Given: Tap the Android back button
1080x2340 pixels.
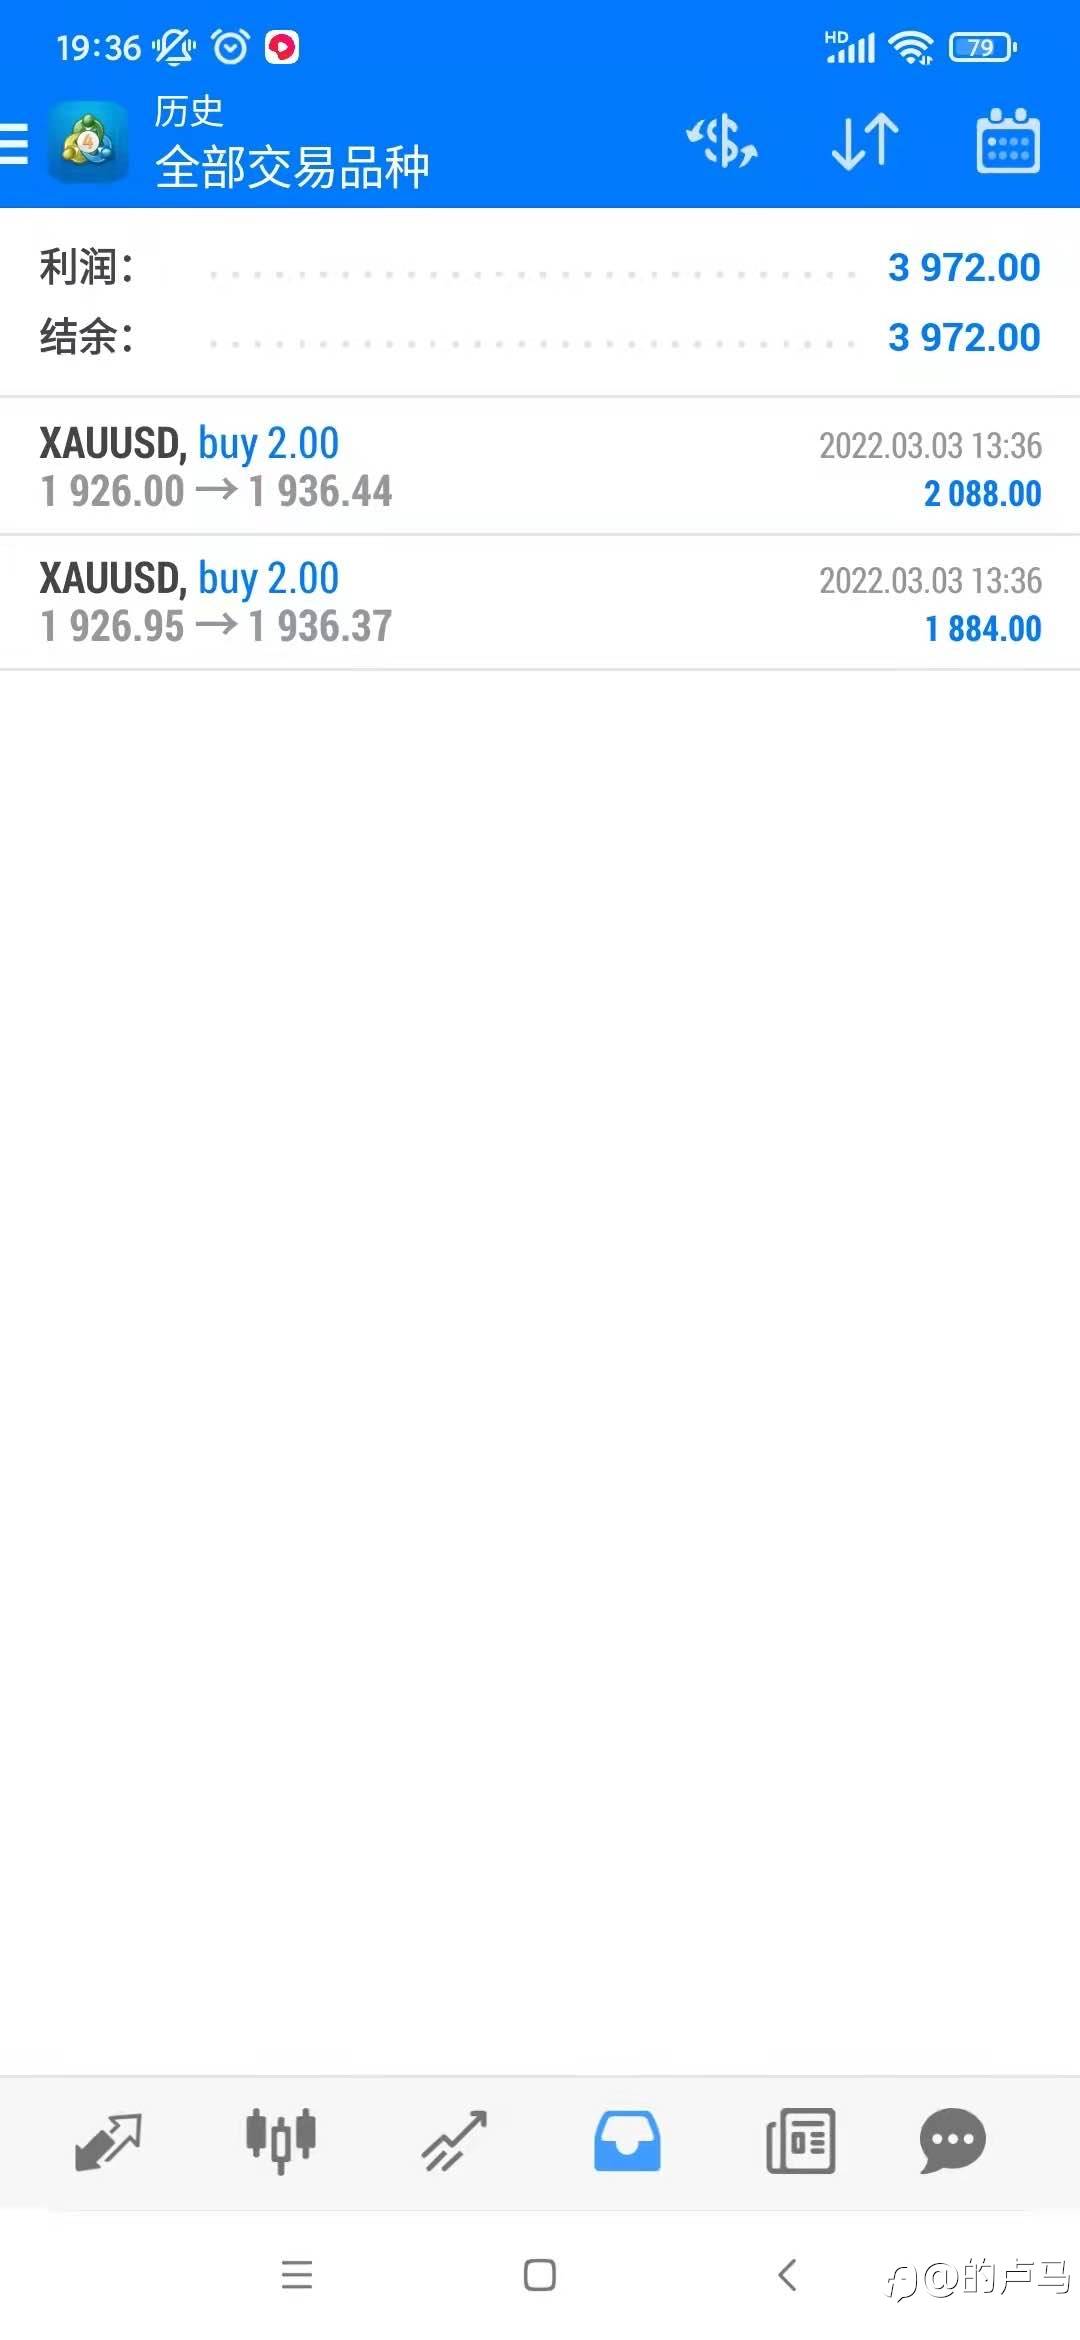Looking at the screenshot, I should 787,2275.
